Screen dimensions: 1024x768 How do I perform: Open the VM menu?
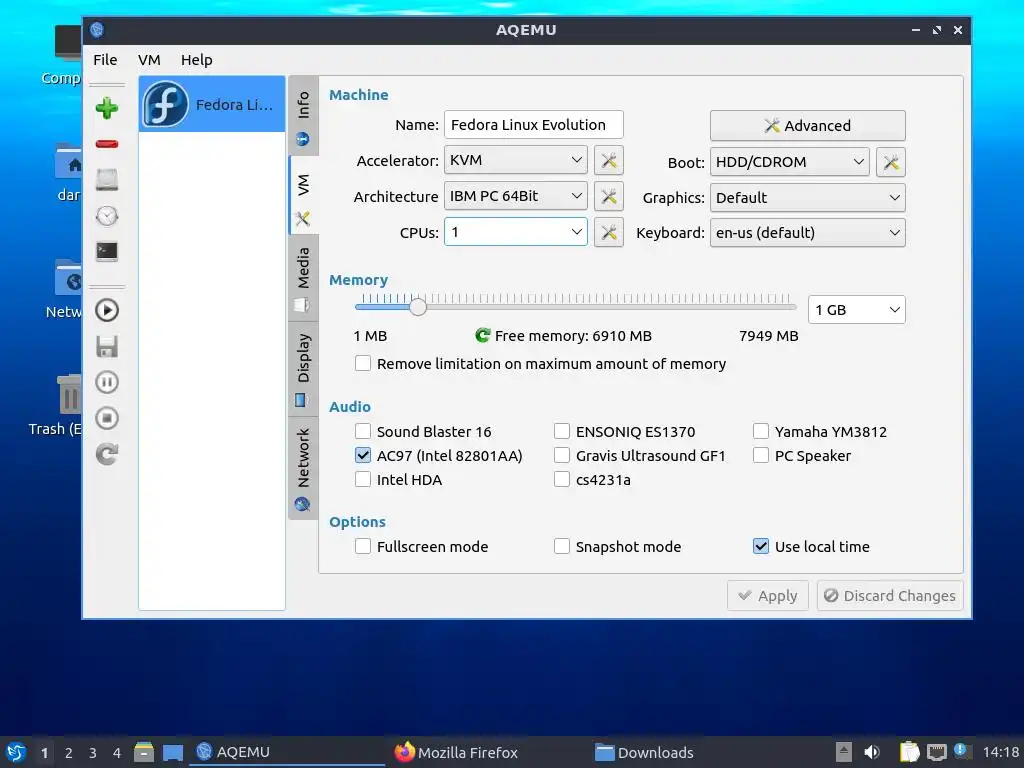click(x=149, y=60)
